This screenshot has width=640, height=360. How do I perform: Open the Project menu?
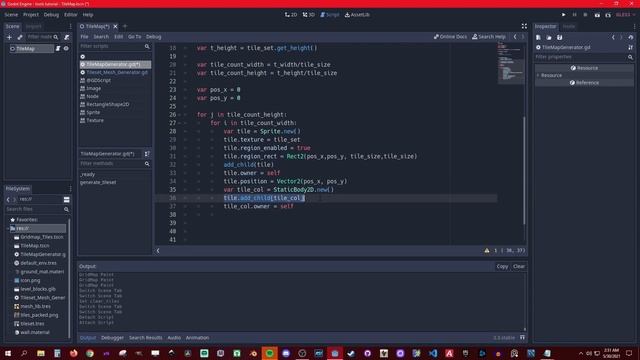31,15
